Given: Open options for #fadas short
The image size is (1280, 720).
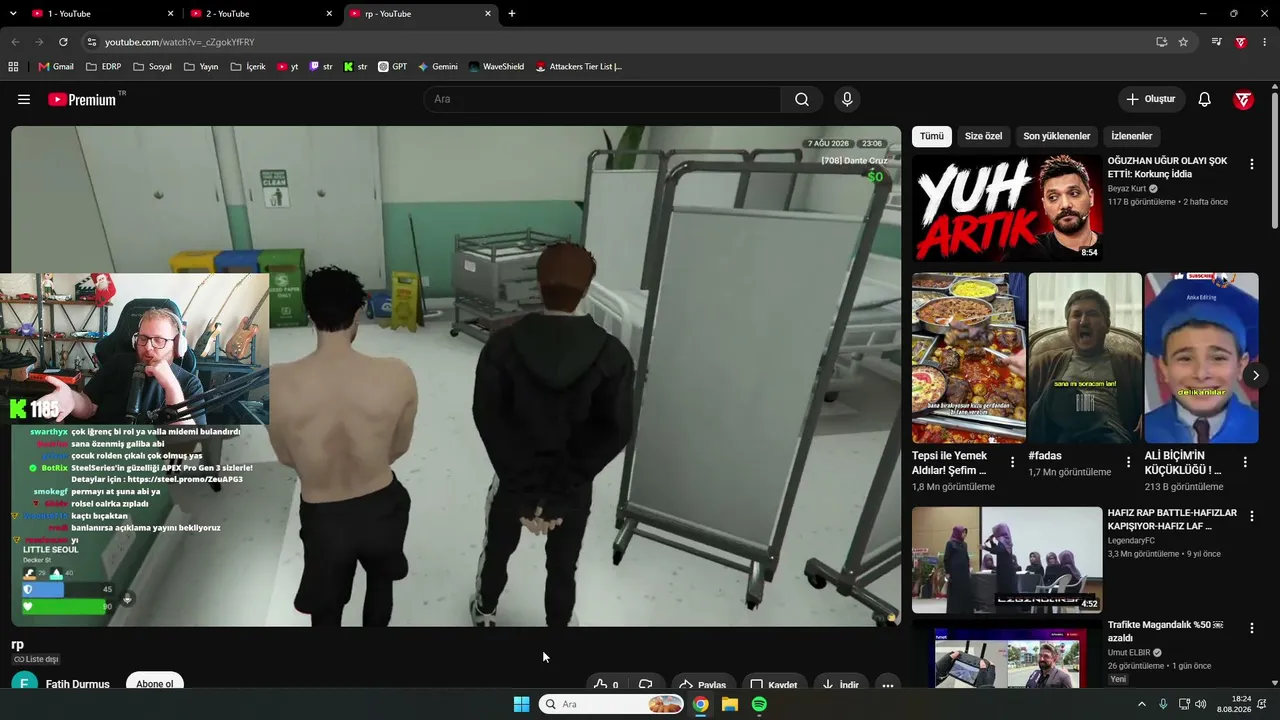Looking at the screenshot, I should click(1128, 462).
